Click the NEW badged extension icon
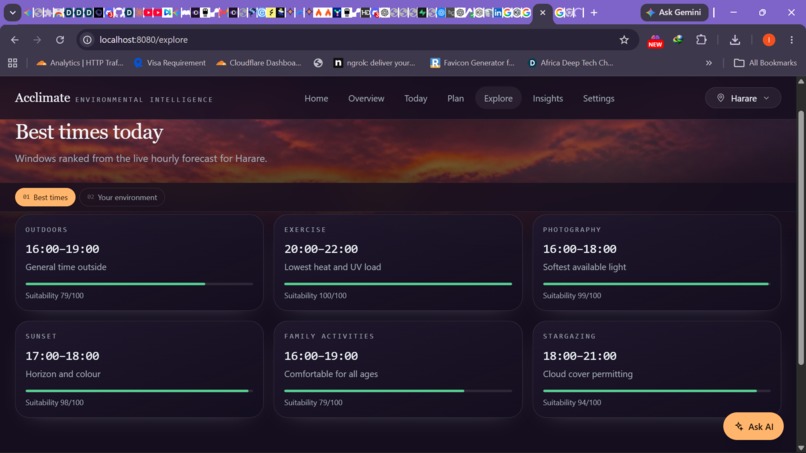806x453 pixels. 655,40
